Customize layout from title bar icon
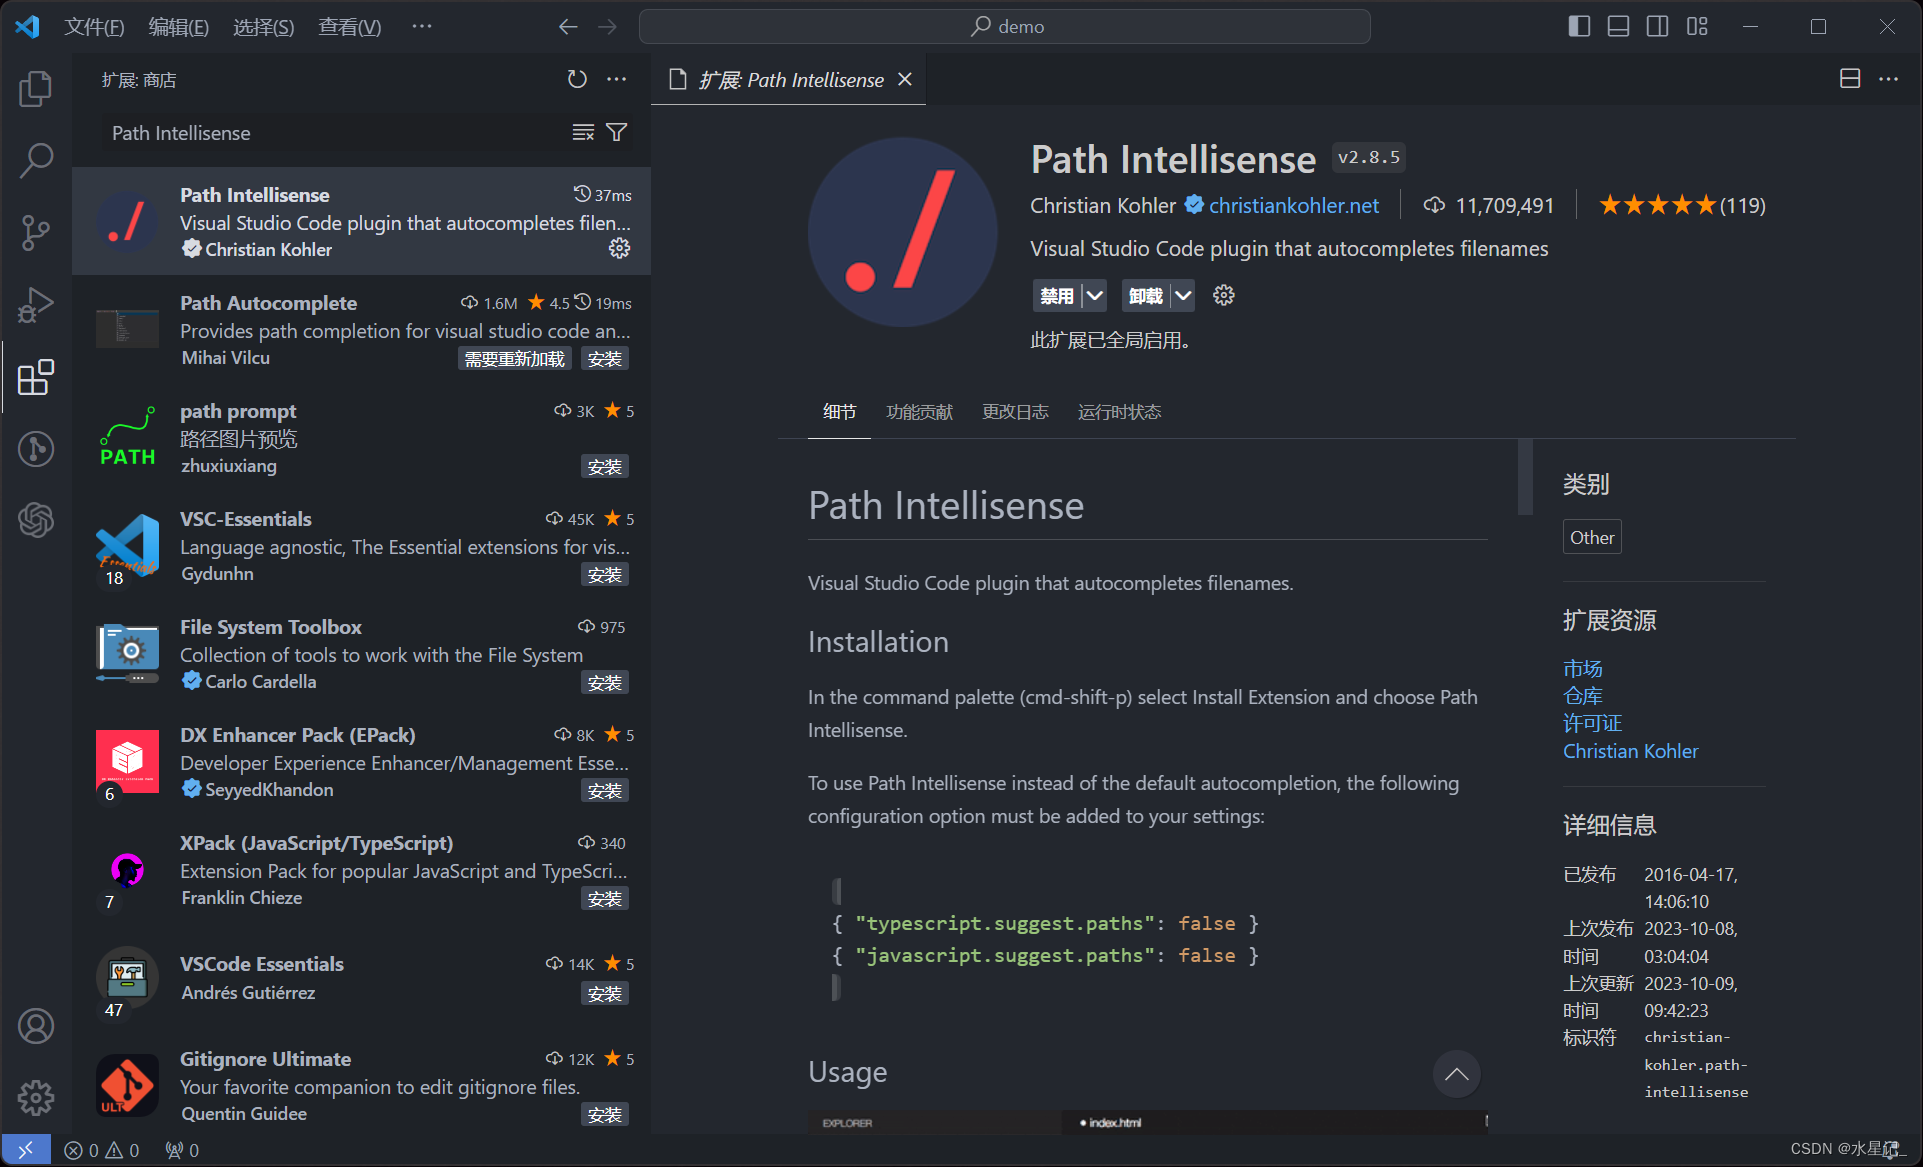 [1697, 26]
